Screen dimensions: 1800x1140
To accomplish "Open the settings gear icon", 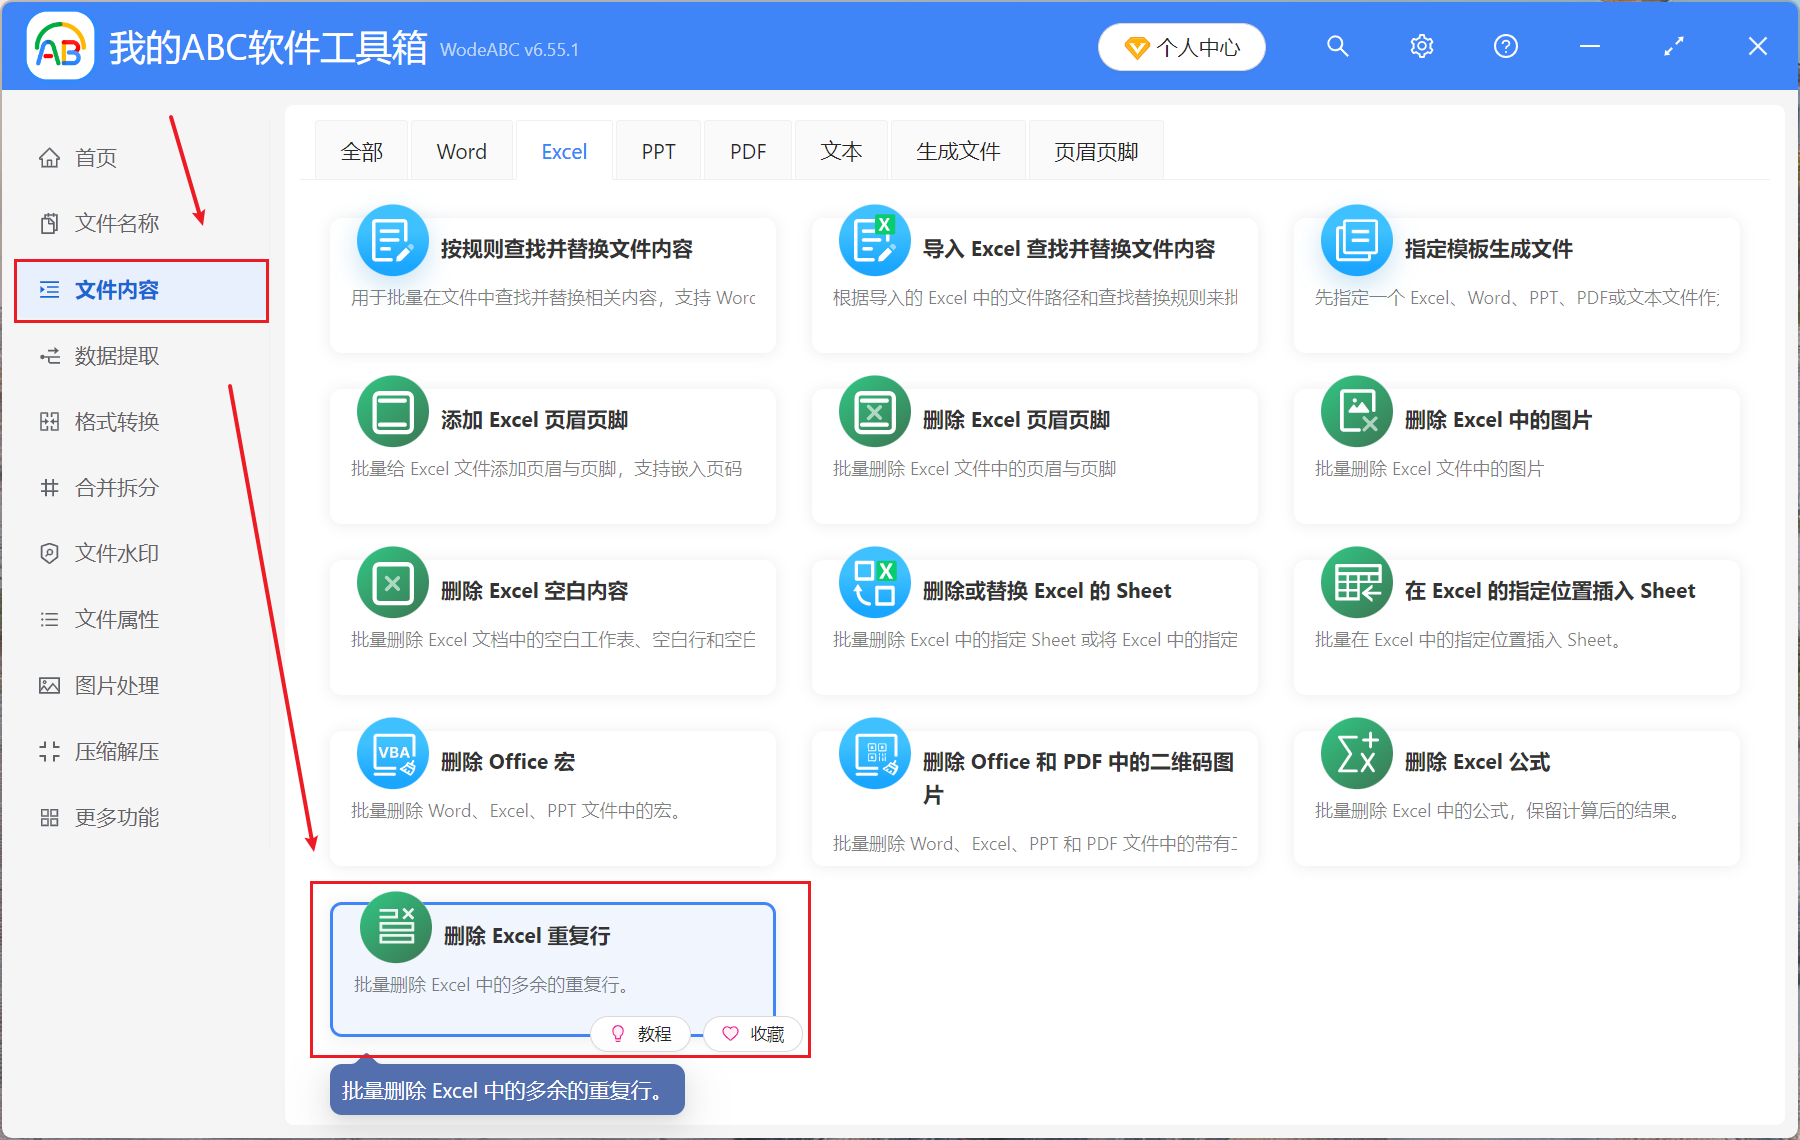I will click(1421, 46).
